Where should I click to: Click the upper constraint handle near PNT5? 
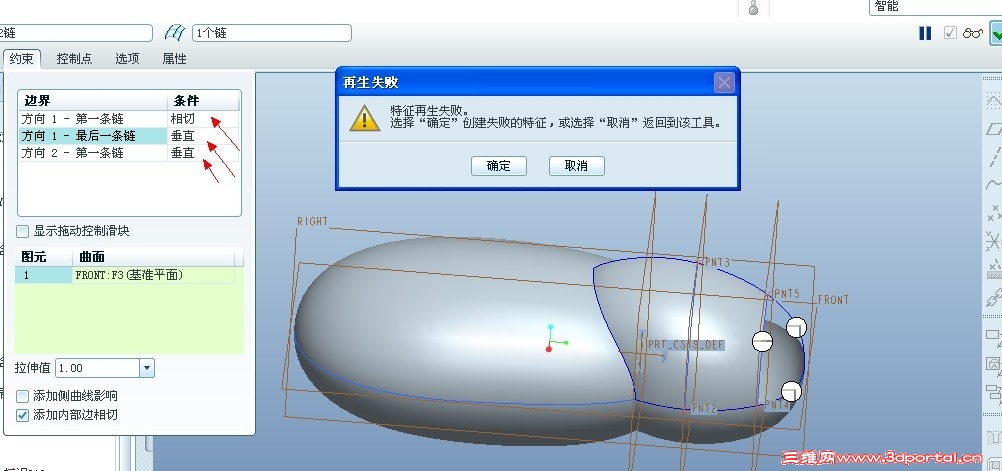pos(796,328)
